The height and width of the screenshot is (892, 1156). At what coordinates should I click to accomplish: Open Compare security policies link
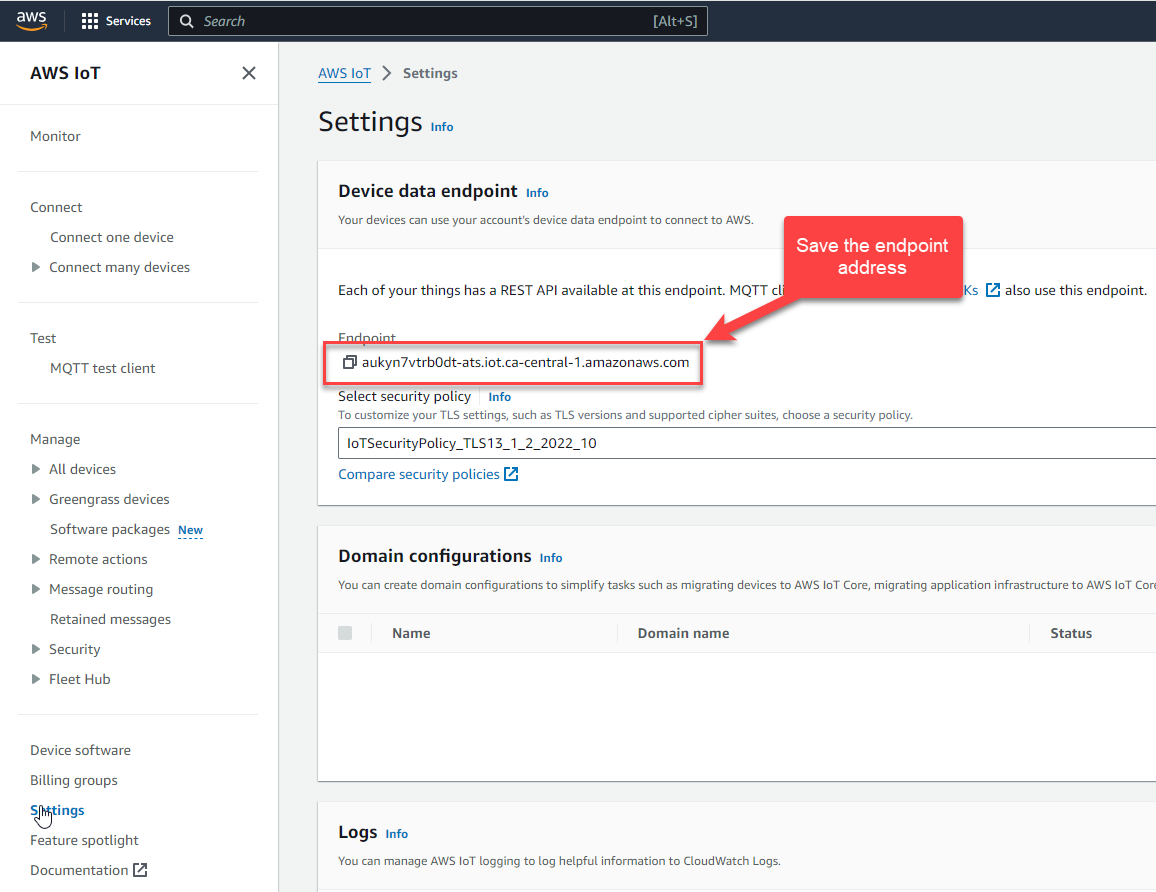[419, 474]
